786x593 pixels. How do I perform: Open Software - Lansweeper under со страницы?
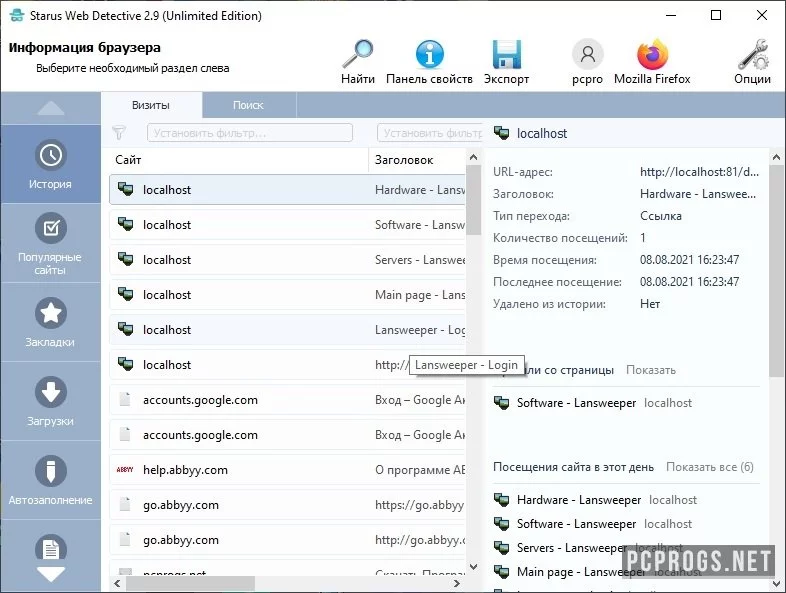tap(576, 403)
